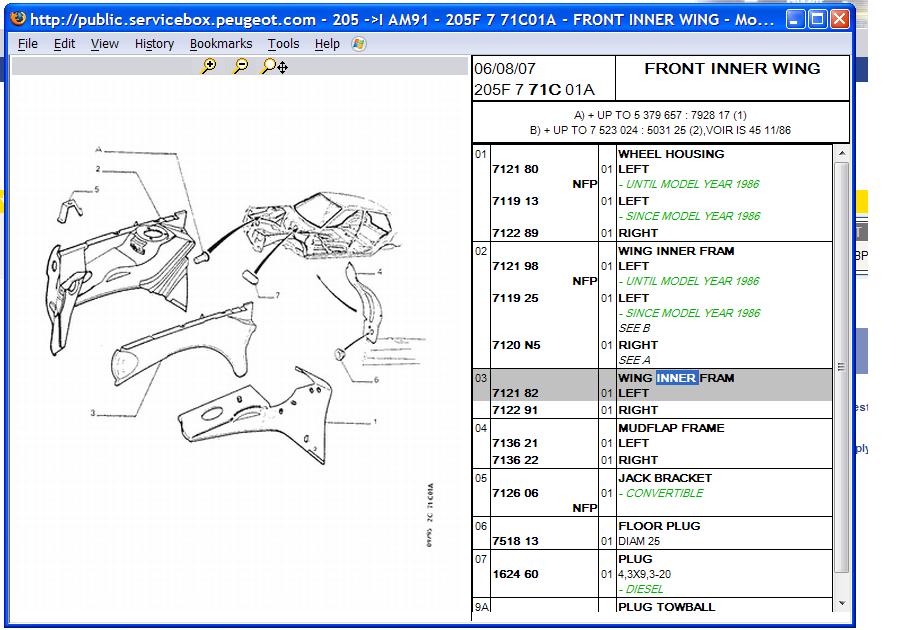The width and height of the screenshot is (907, 630).
Task: Click SINCE MODEL YEAR 1986 under WING INNER FRAM
Action: pyautogui.click(x=690, y=314)
